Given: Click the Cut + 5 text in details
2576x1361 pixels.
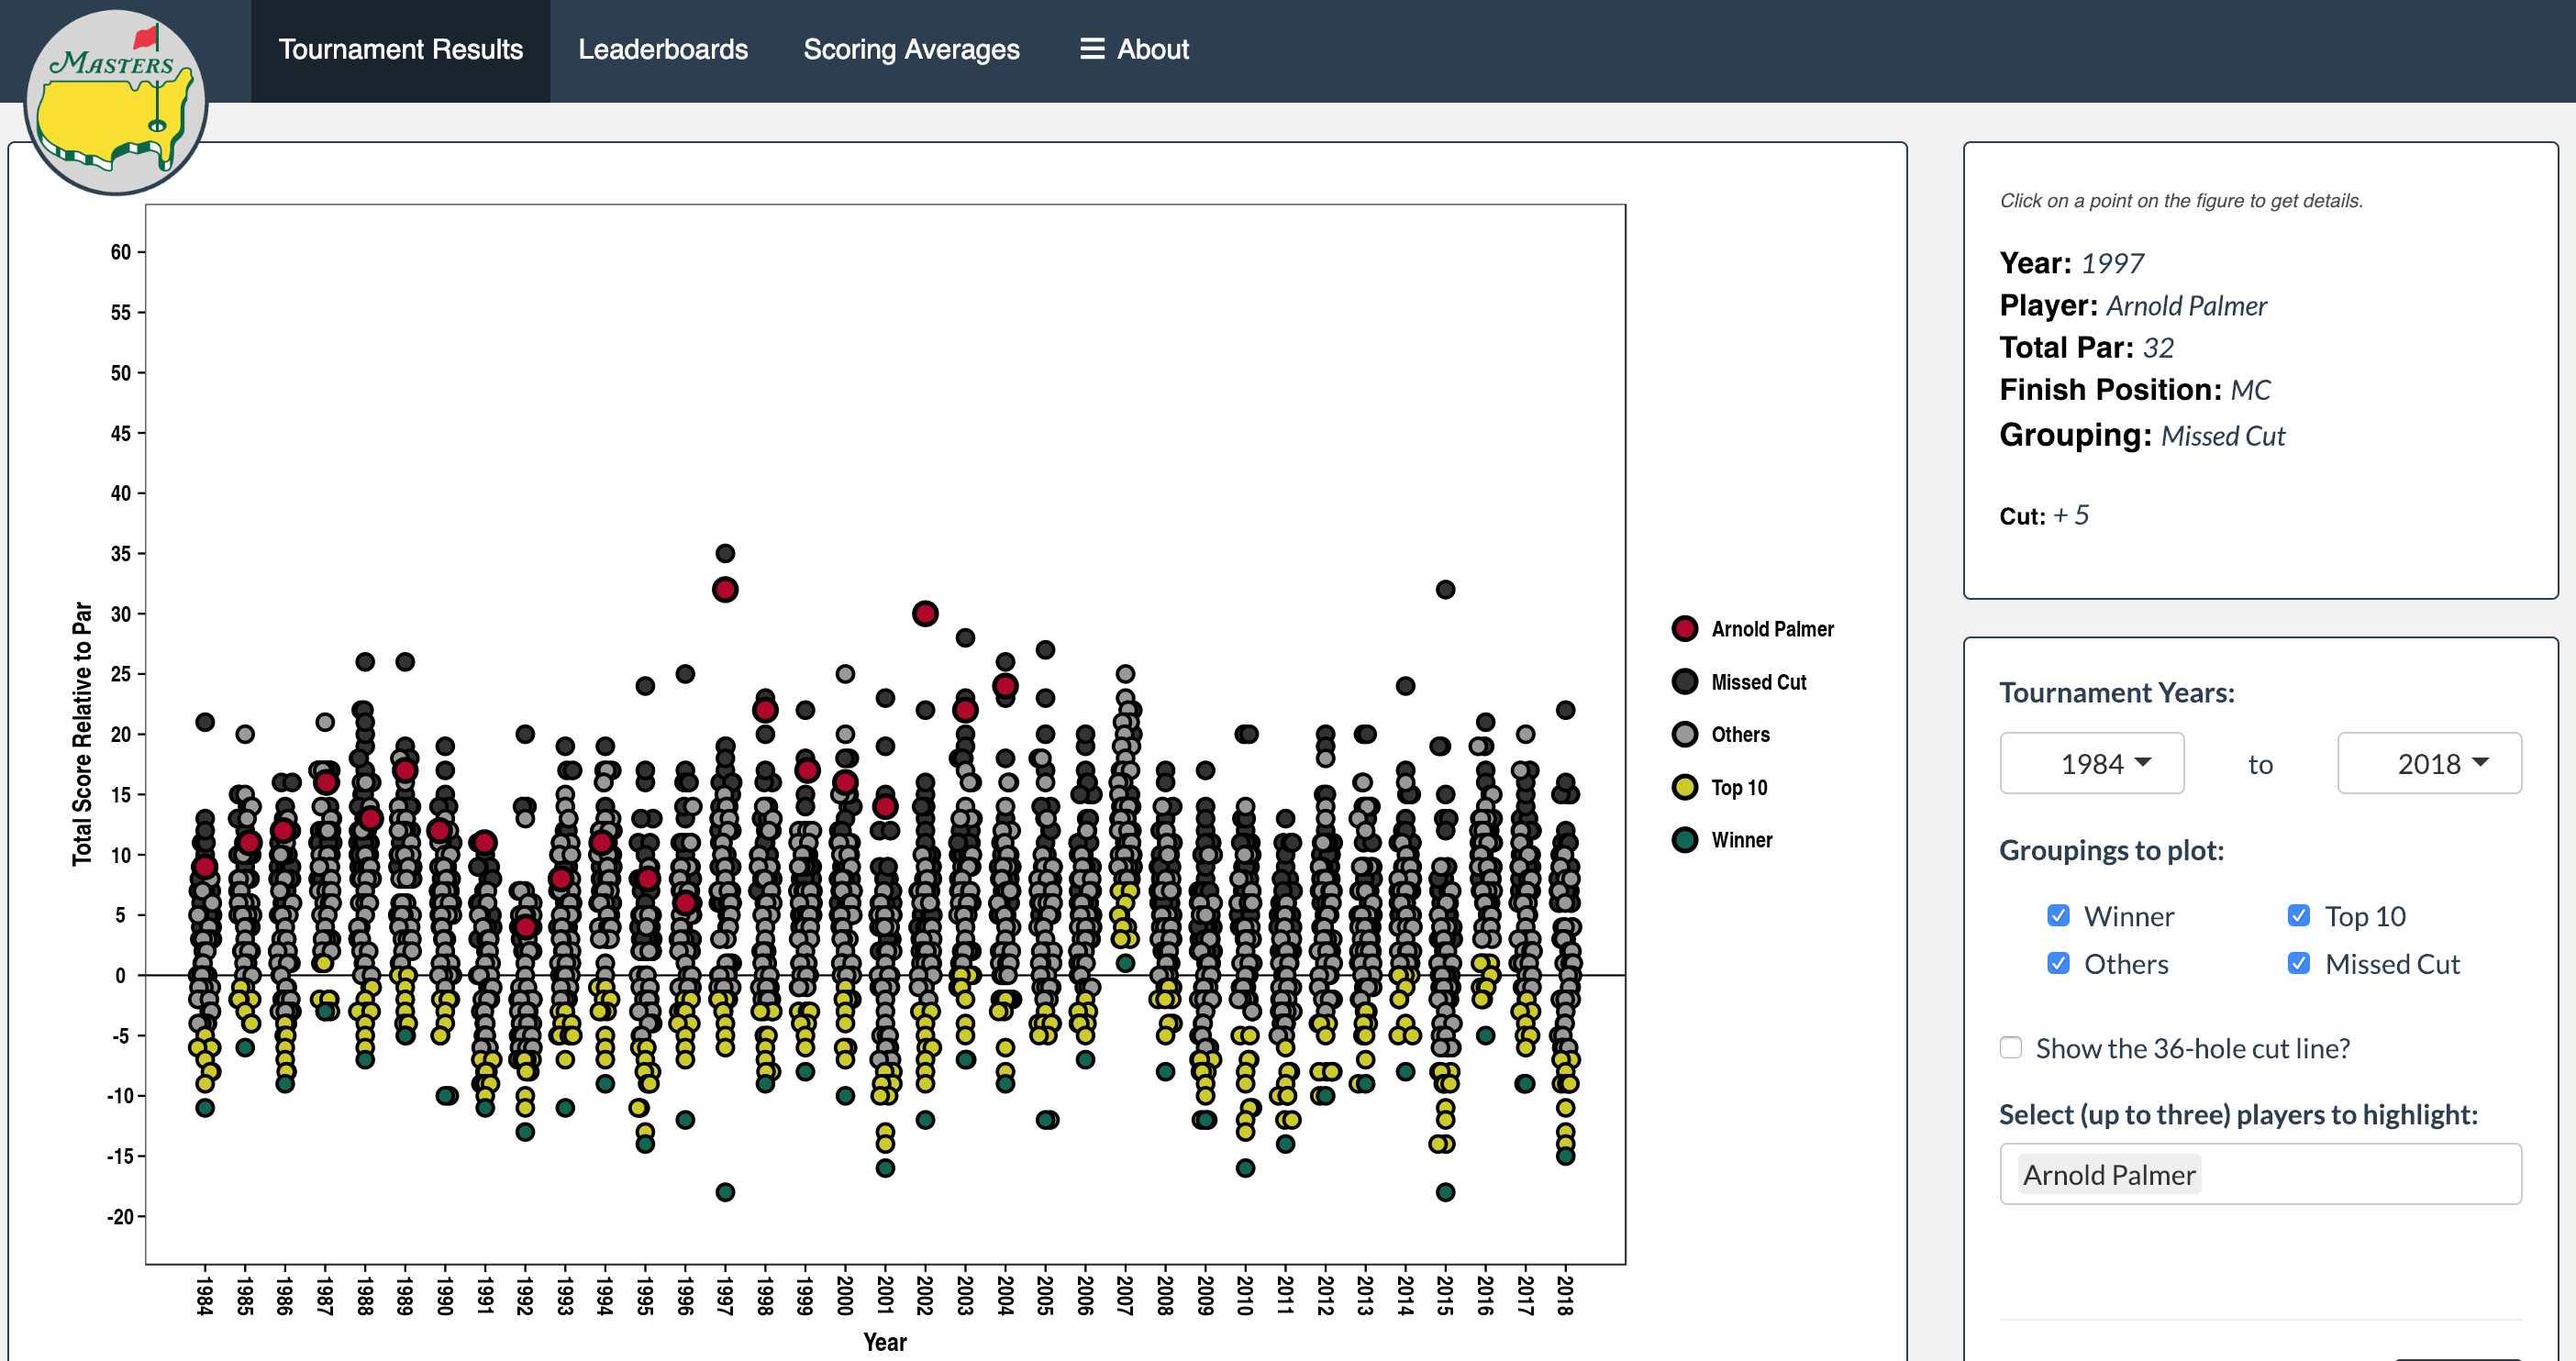Looking at the screenshot, I should [x=2043, y=516].
